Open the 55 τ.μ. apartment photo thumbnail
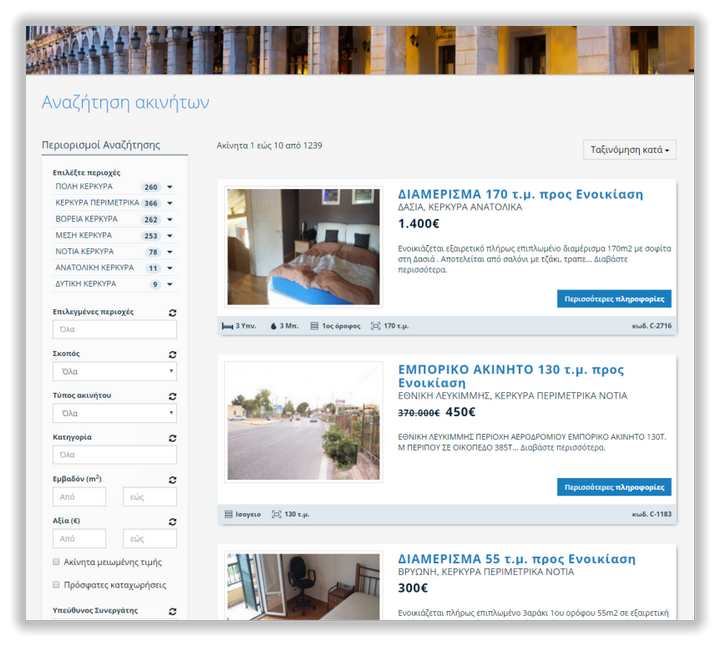 pyautogui.click(x=304, y=587)
